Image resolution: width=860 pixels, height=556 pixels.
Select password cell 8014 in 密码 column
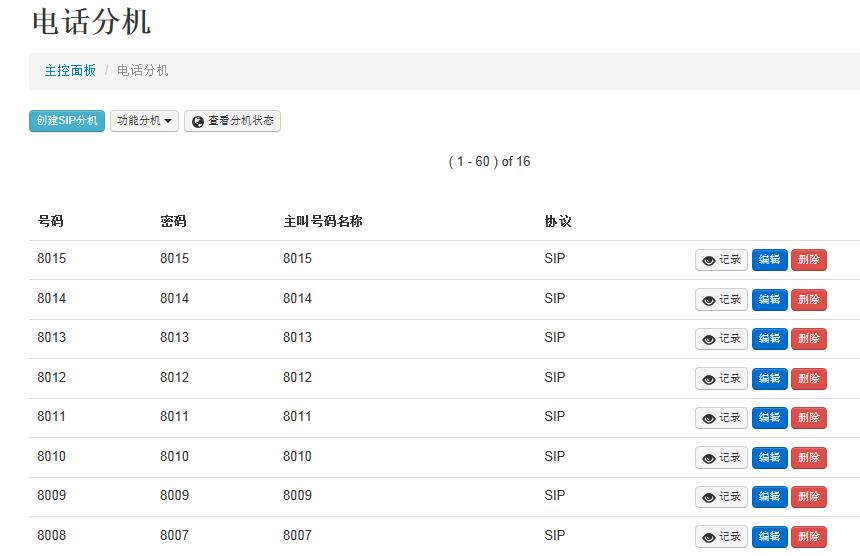[x=174, y=298]
